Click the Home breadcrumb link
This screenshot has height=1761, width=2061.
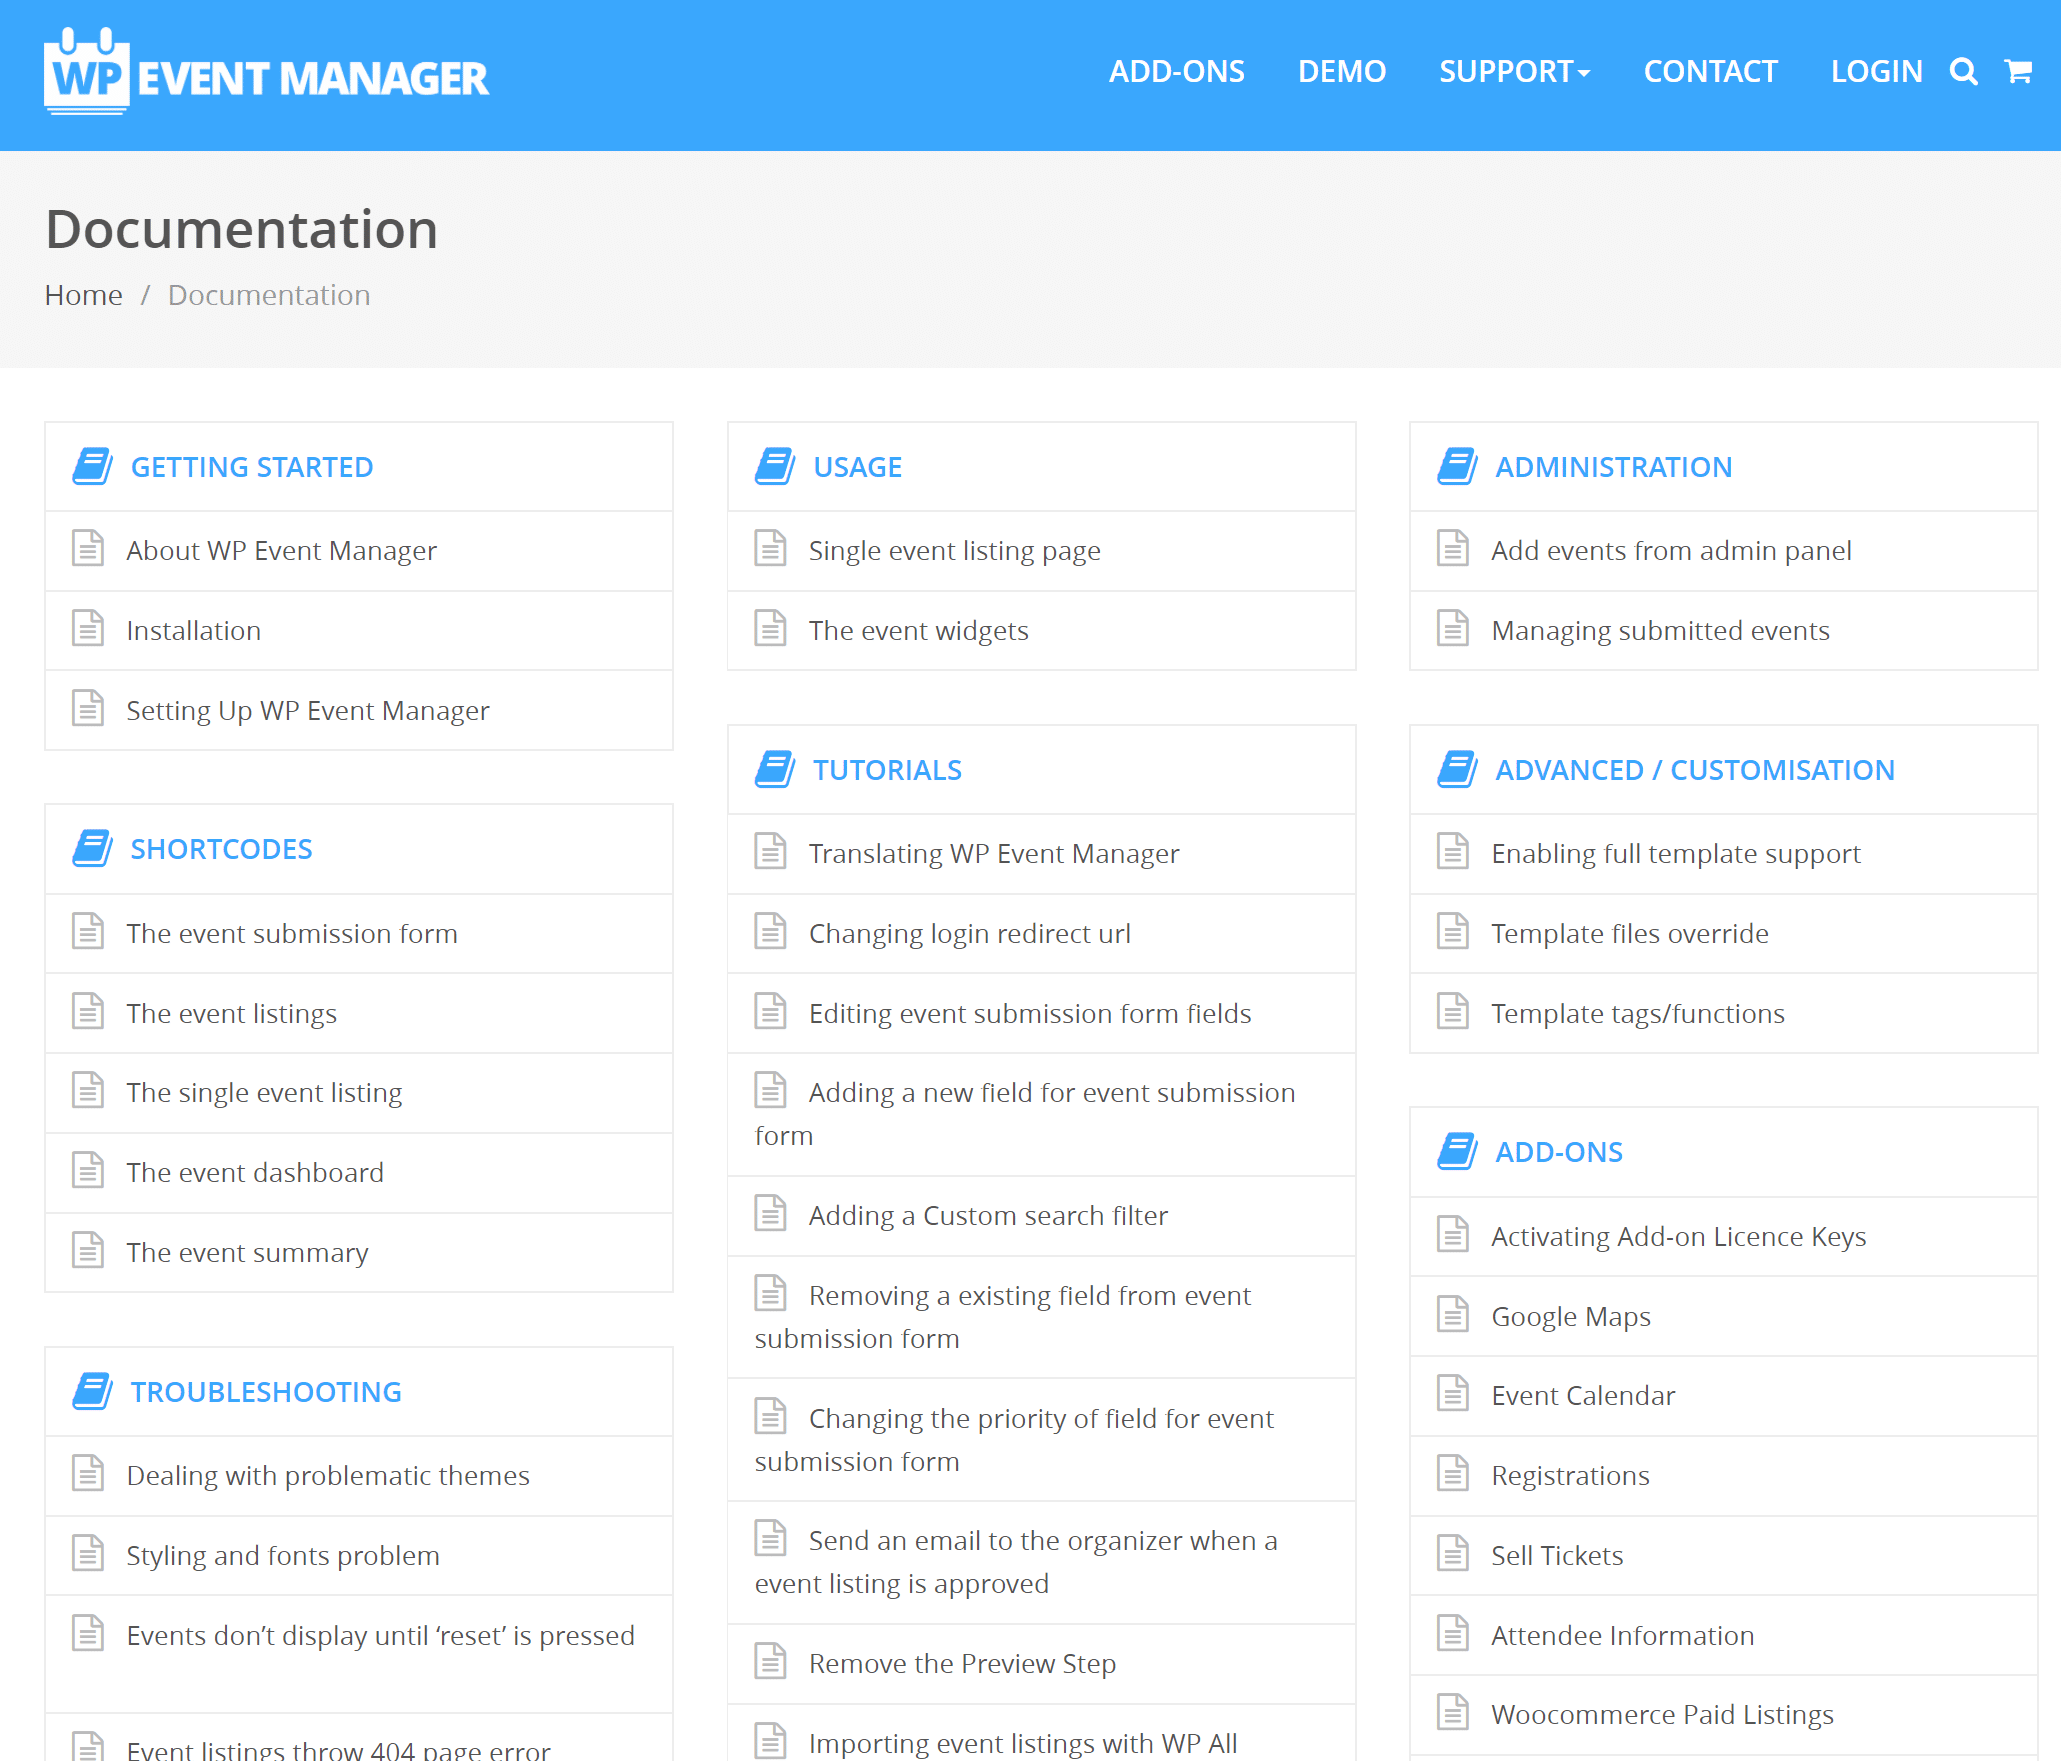(84, 292)
